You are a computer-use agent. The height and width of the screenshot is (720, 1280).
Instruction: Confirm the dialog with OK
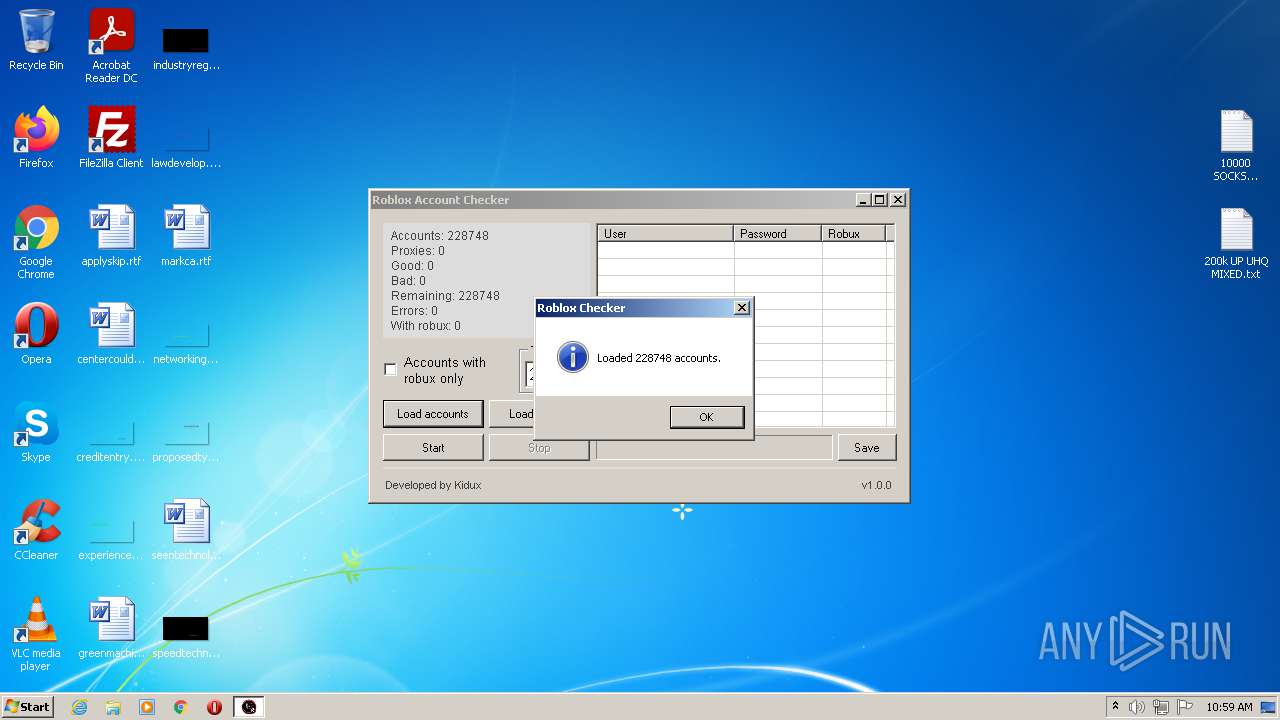[707, 417]
